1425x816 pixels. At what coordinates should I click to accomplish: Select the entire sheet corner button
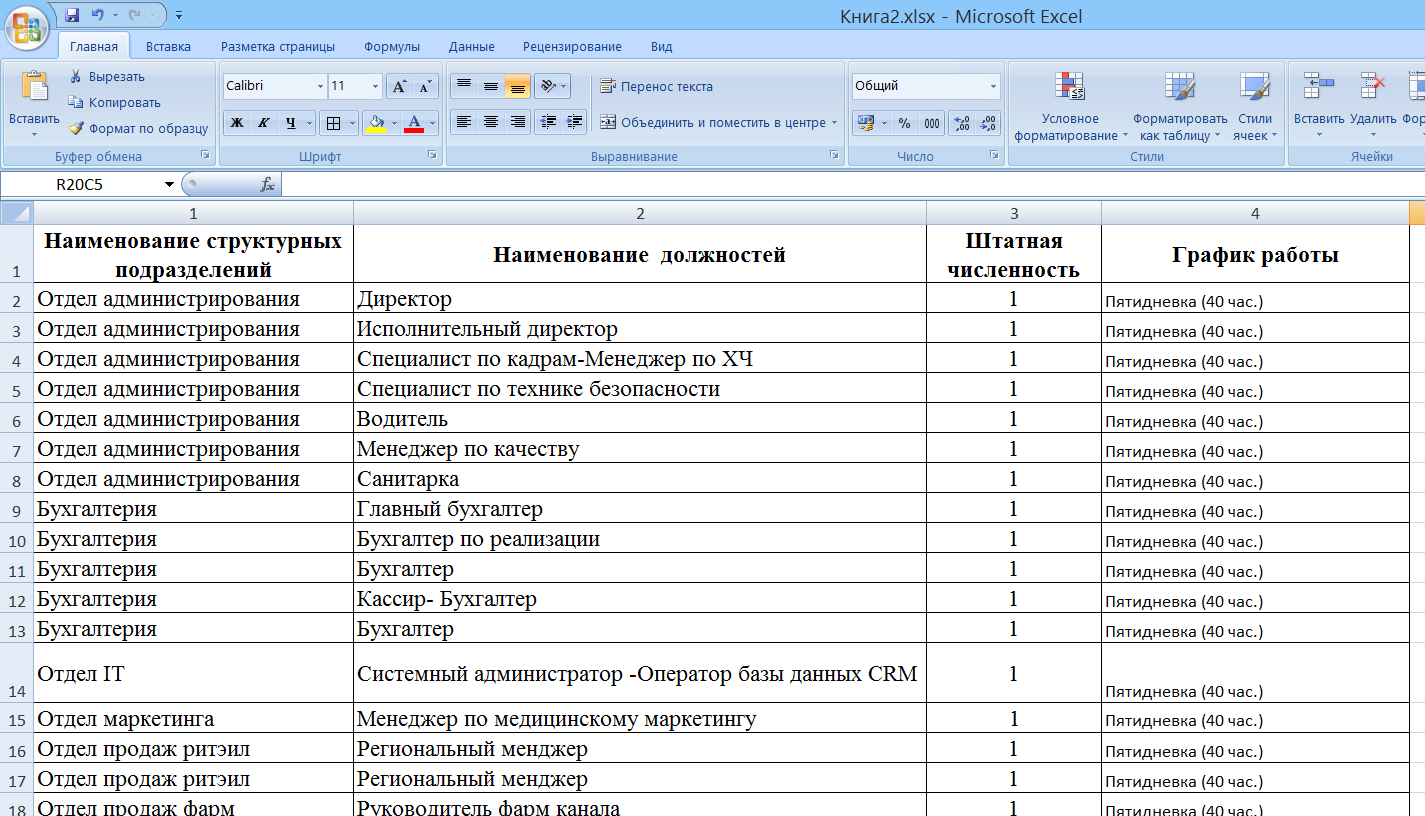pos(17,213)
